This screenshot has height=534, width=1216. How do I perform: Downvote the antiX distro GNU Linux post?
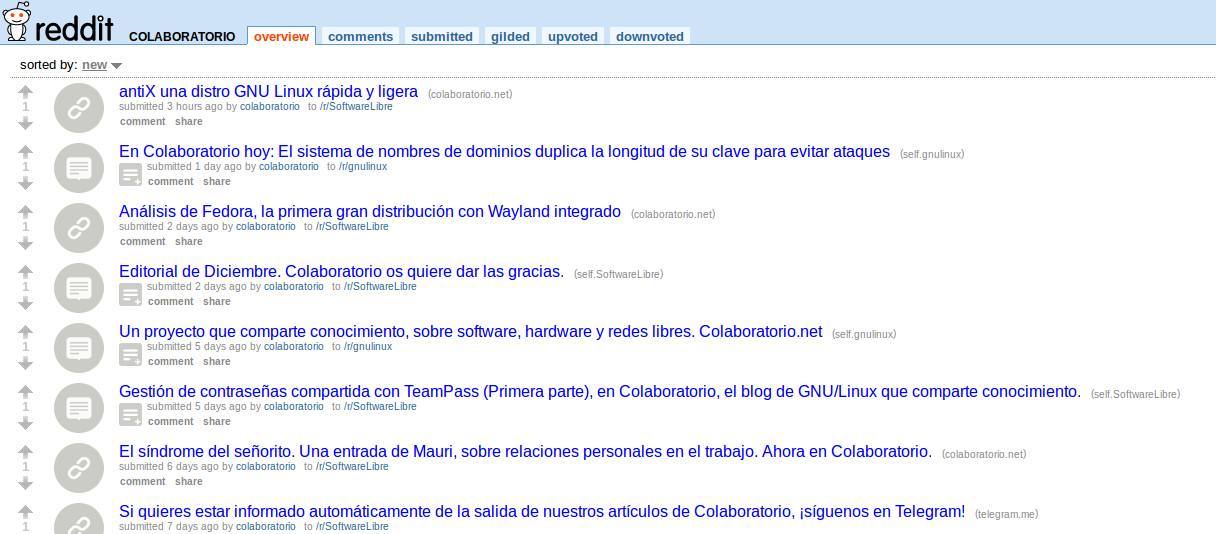[x=26, y=123]
